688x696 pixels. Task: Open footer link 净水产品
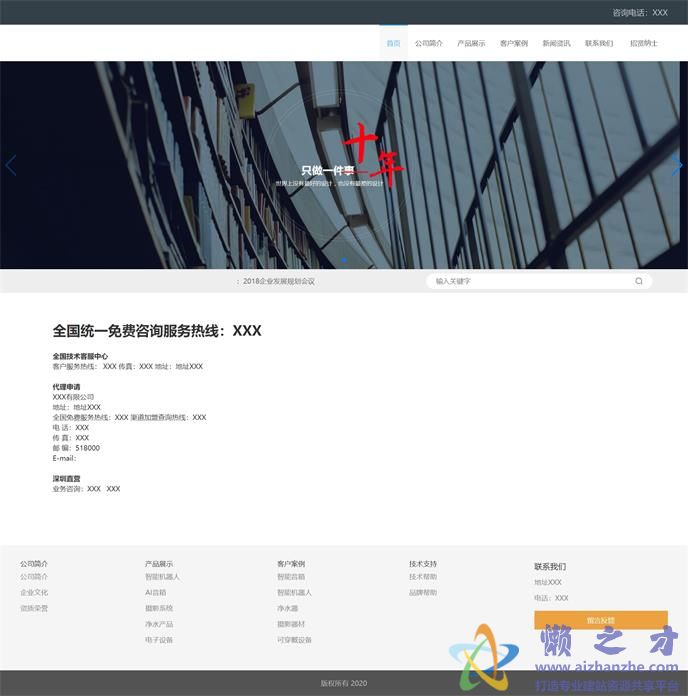pyautogui.click(x=159, y=624)
